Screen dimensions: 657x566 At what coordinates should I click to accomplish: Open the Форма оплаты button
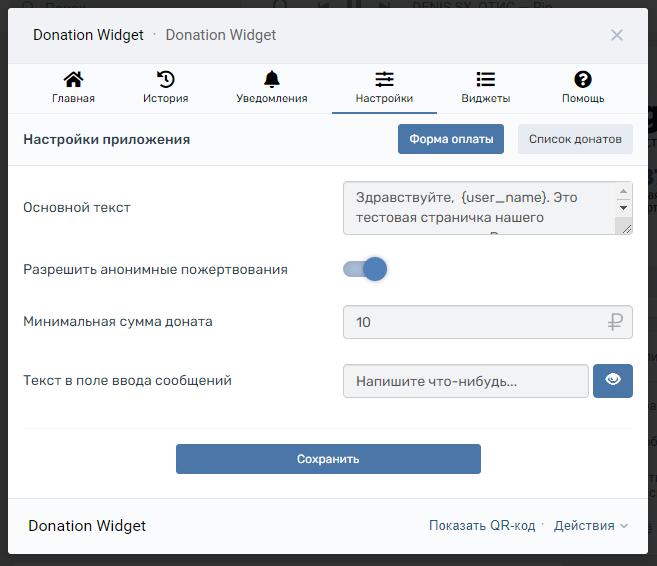(450, 139)
